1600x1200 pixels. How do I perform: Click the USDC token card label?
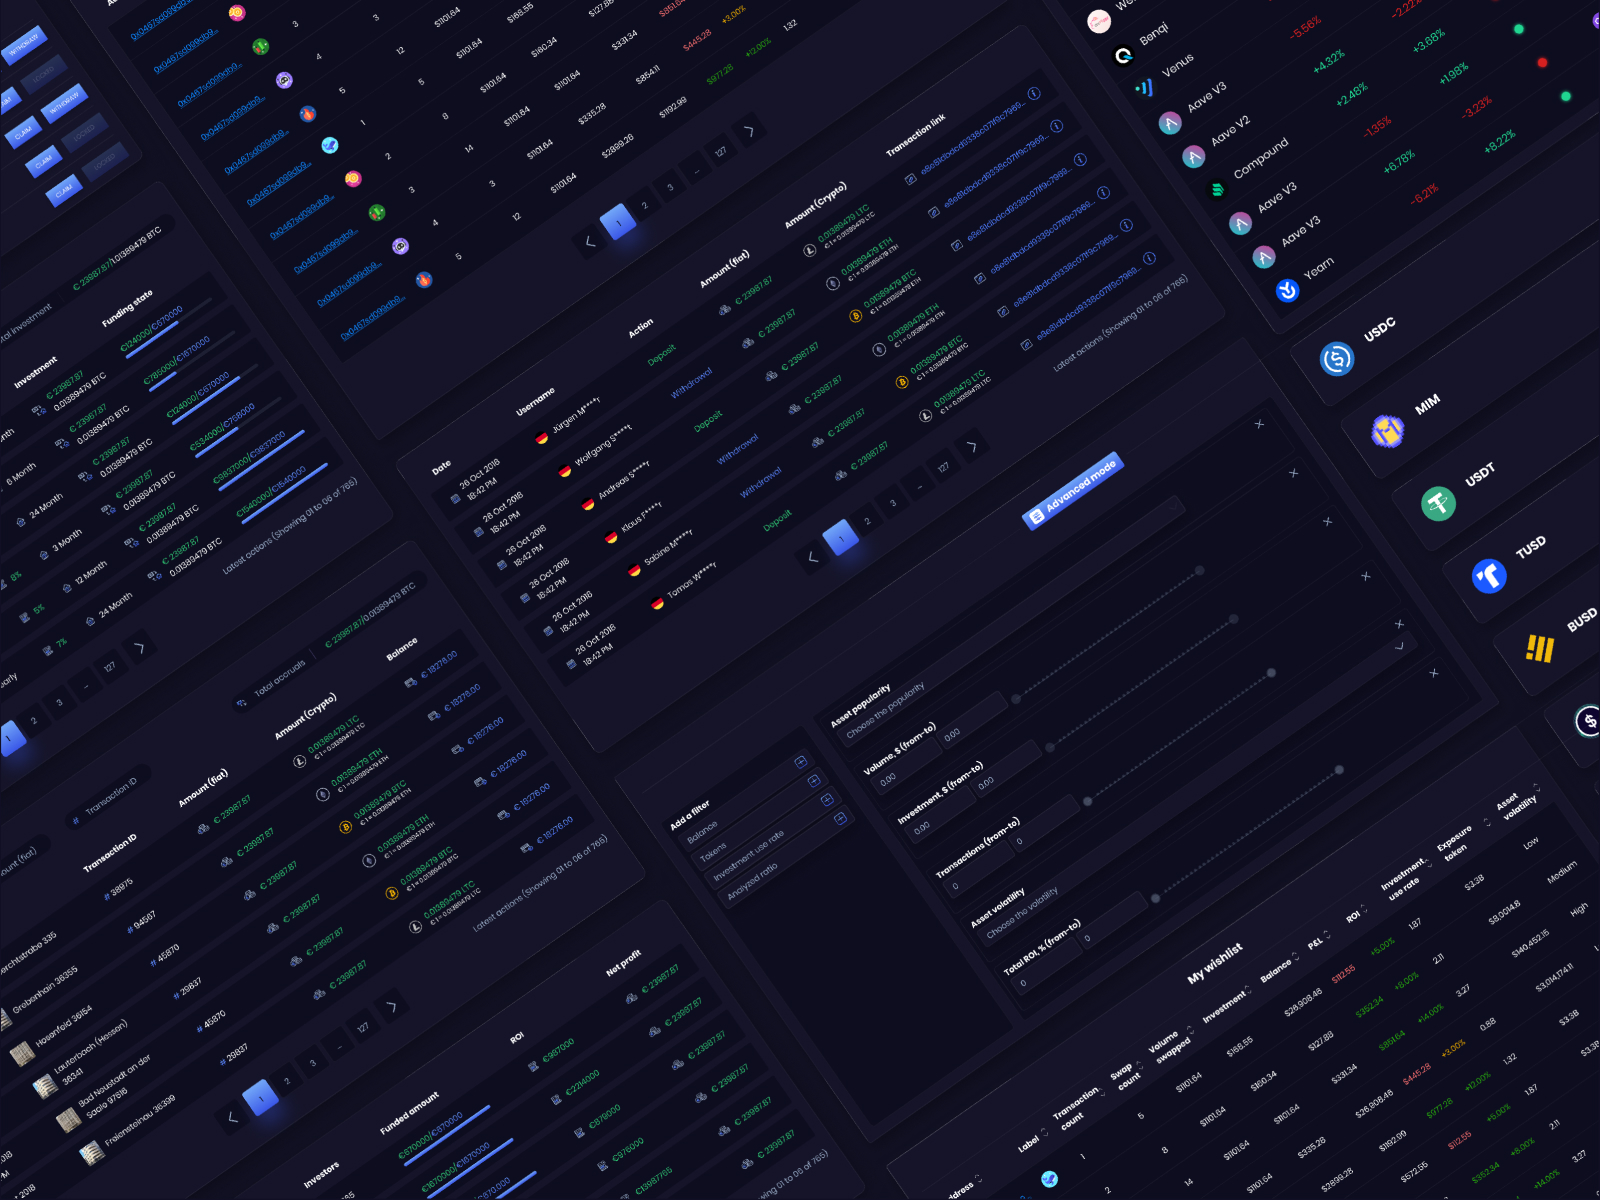[1379, 329]
